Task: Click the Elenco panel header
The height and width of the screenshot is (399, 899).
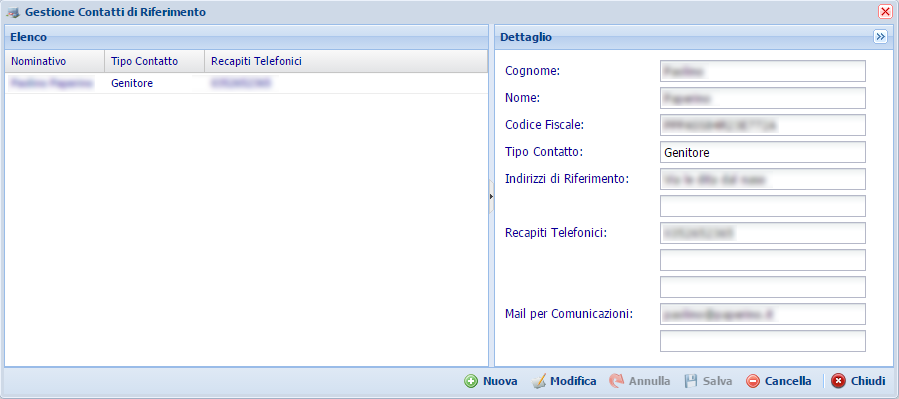Action: click(x=246, y=37)
